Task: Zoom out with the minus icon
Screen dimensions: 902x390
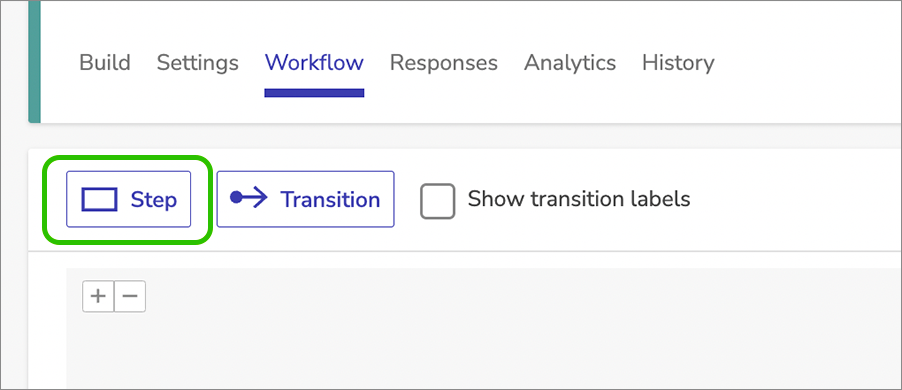Action: tap(130, 296)
